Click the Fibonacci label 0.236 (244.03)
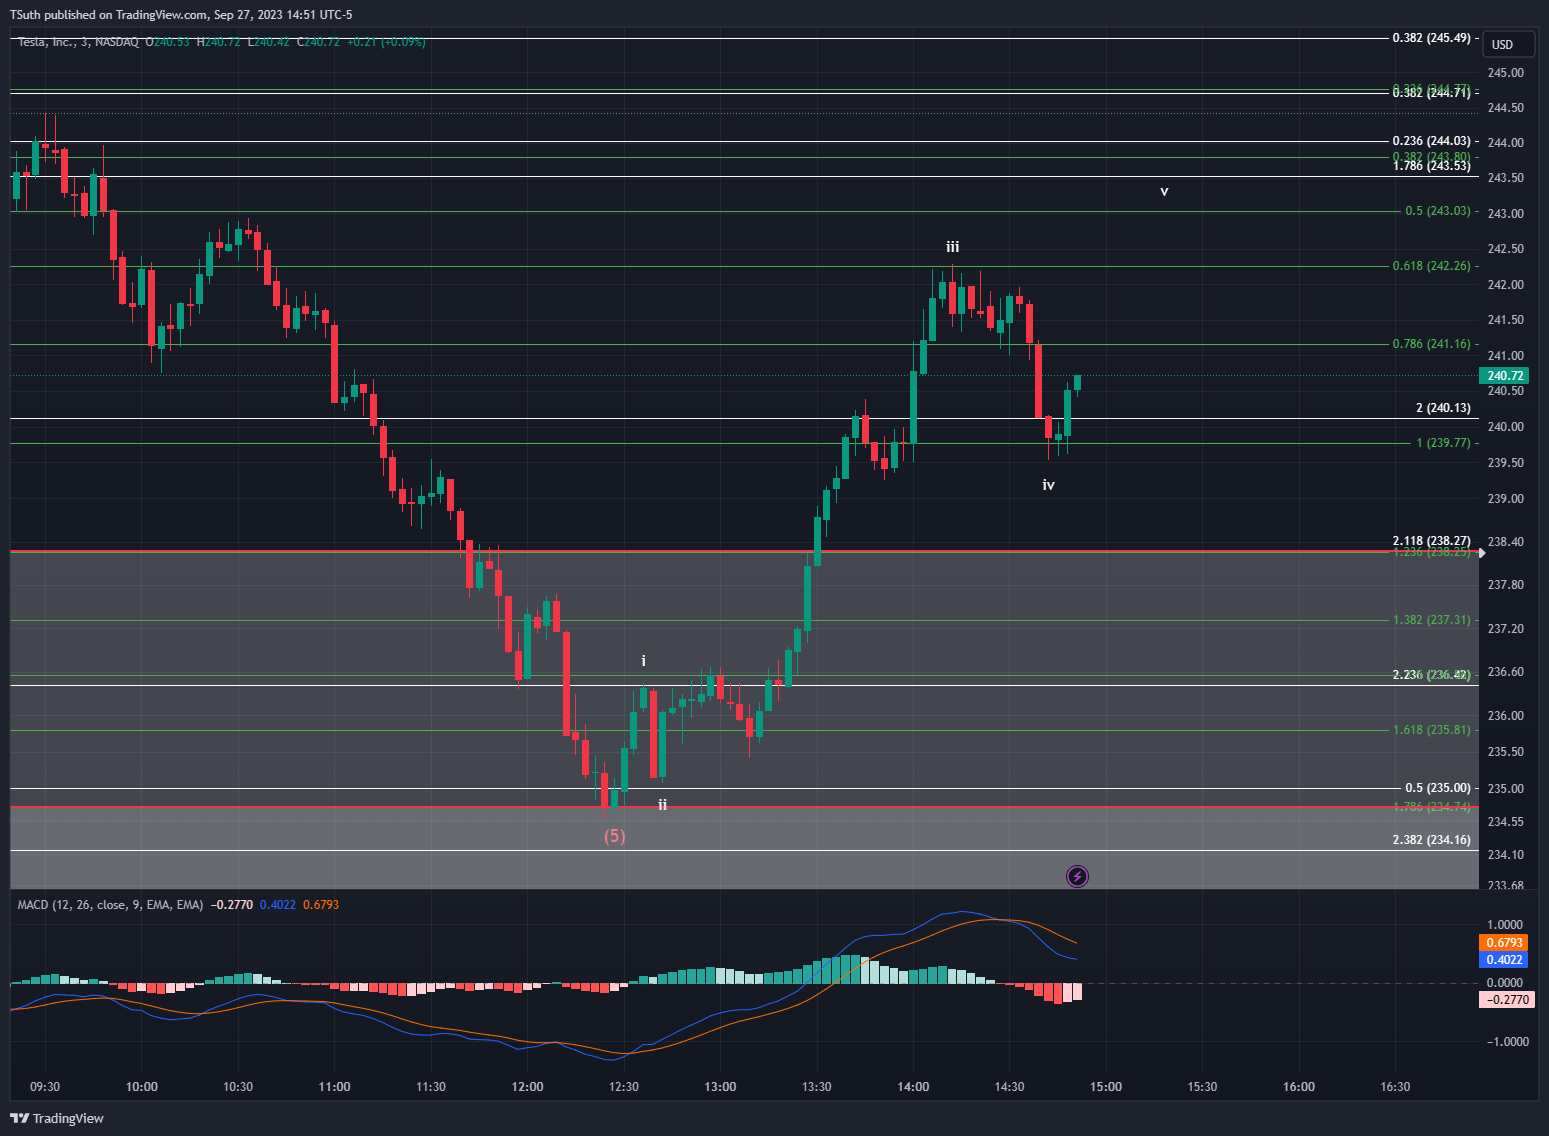 [x=1431, y=141]
